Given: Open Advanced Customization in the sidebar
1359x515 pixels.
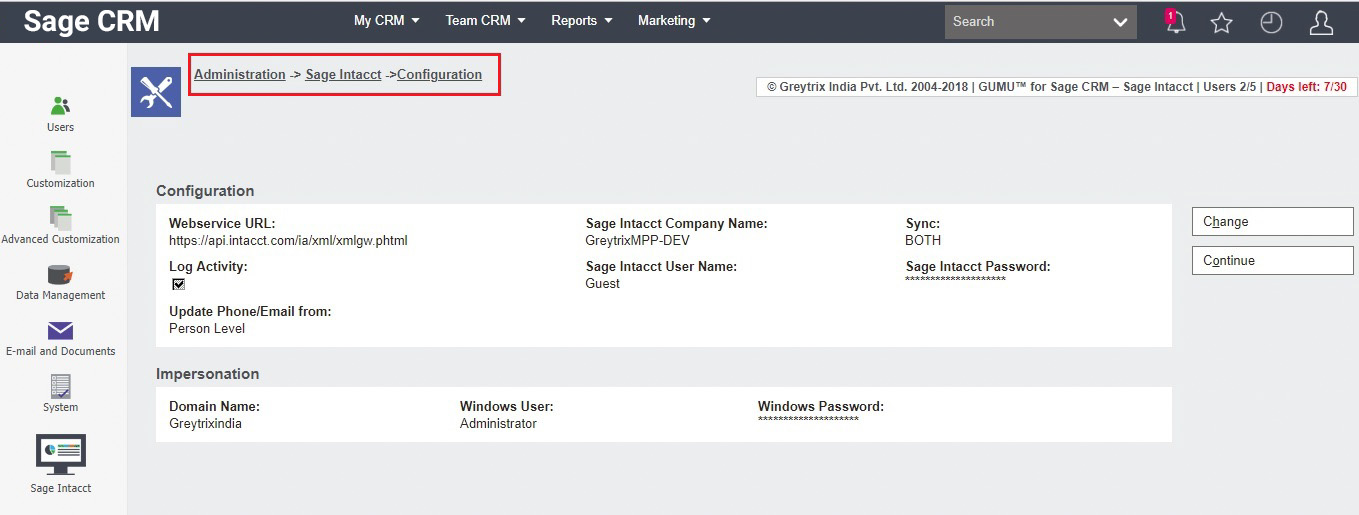Looking at the screenshot, I should [x=60, y=219].
